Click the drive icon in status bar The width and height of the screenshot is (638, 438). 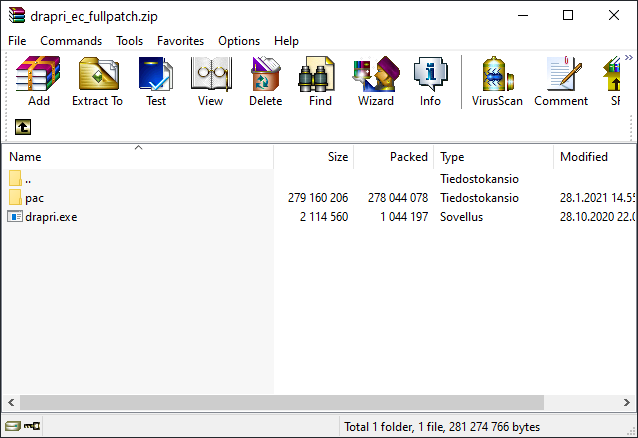(15, 427)
